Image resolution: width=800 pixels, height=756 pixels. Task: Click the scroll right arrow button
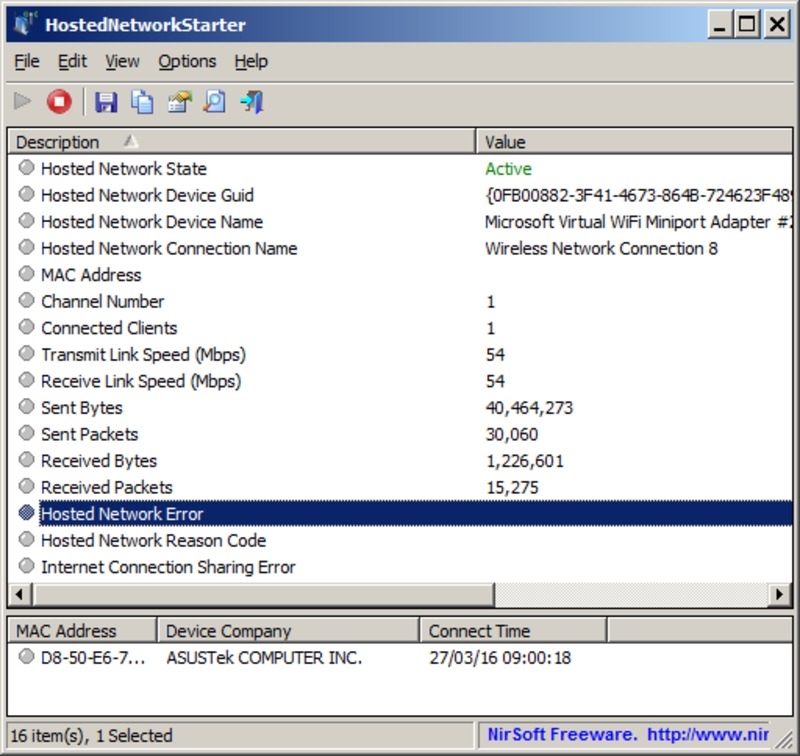(780, 595)
